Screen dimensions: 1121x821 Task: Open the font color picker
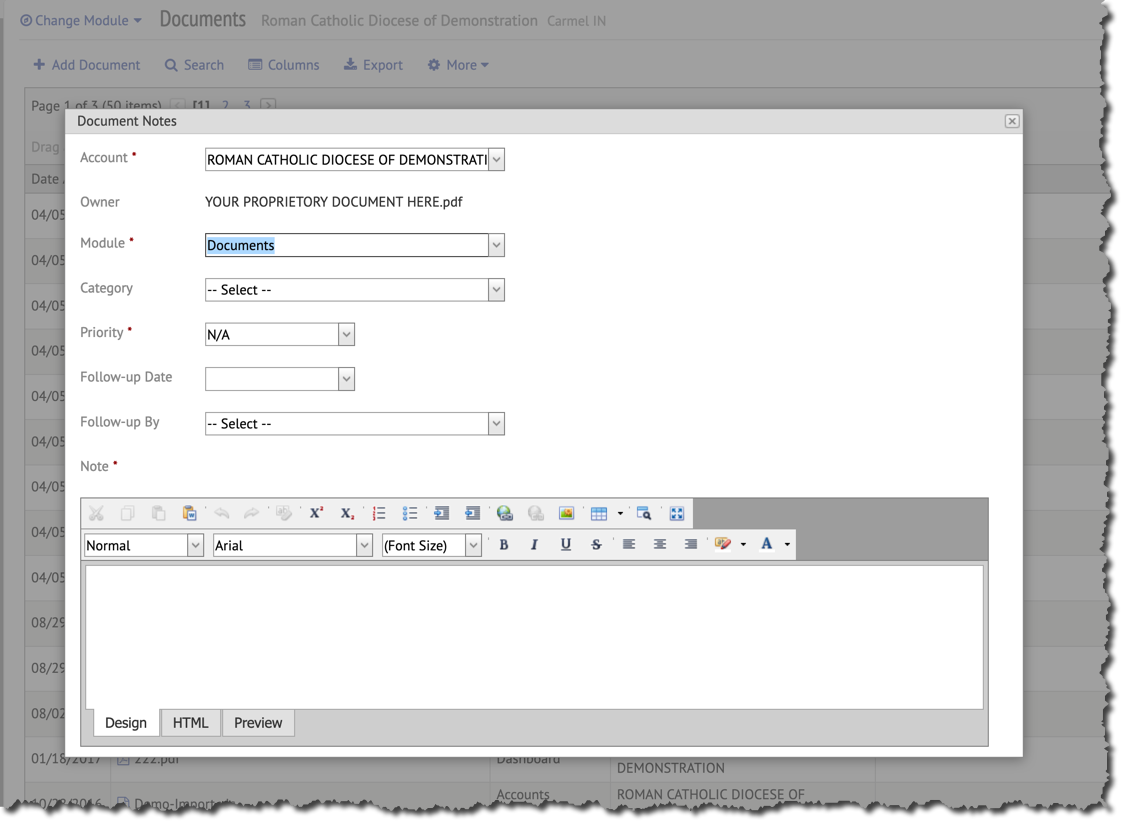[x=767, y=544]
